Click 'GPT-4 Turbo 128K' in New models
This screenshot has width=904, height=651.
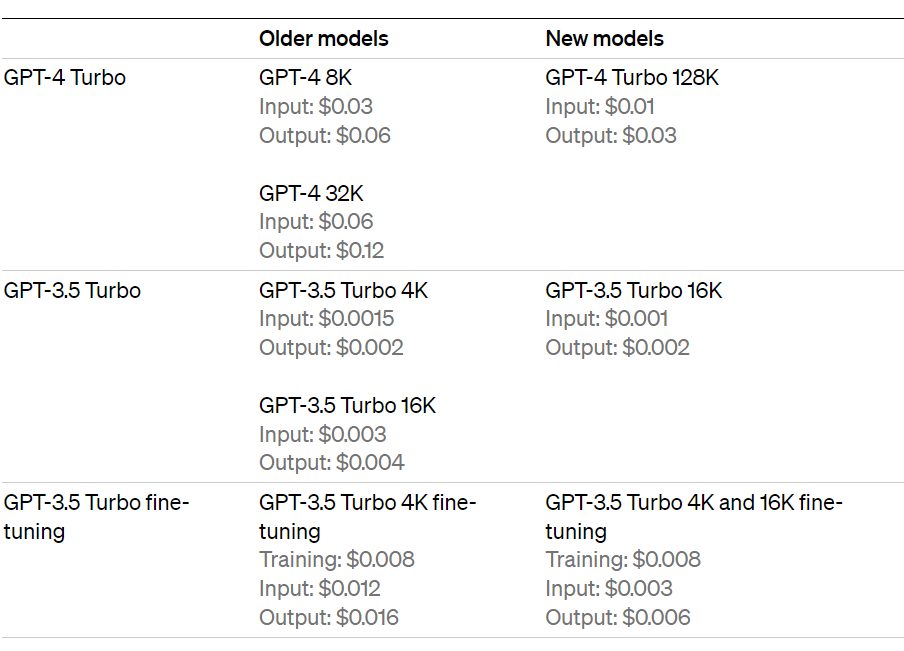pos(632,78)
